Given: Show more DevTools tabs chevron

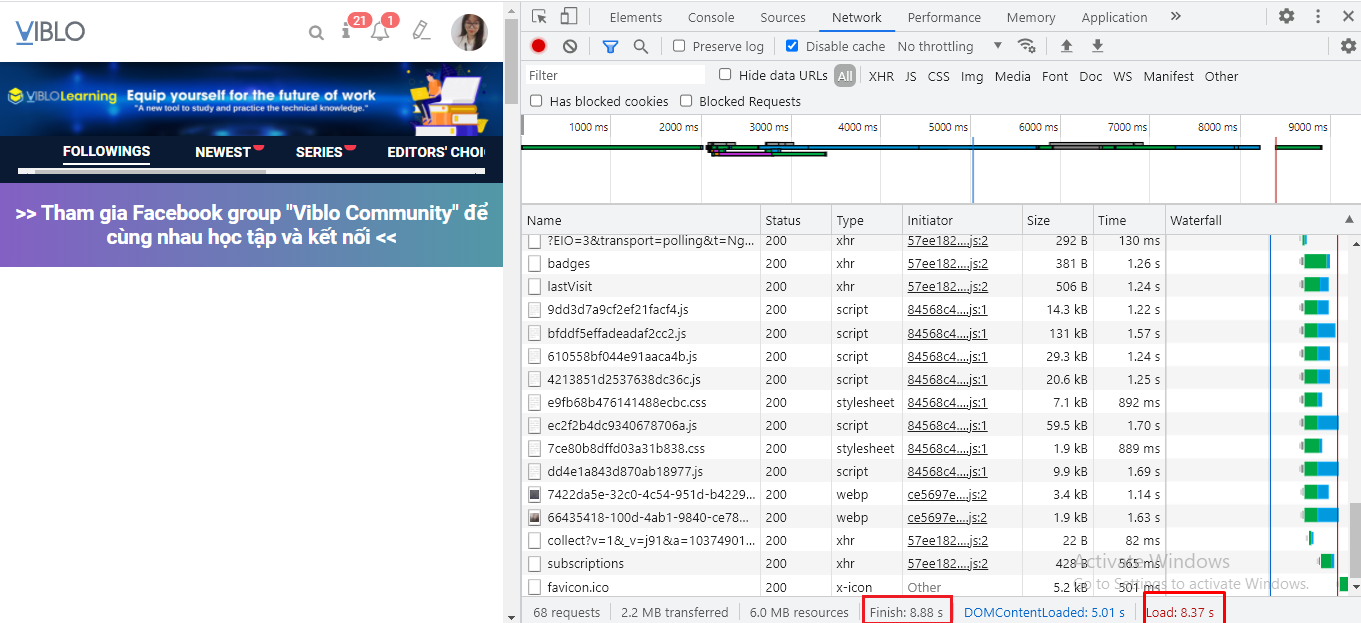Looking at the screenshot, I should [1175, 16].
